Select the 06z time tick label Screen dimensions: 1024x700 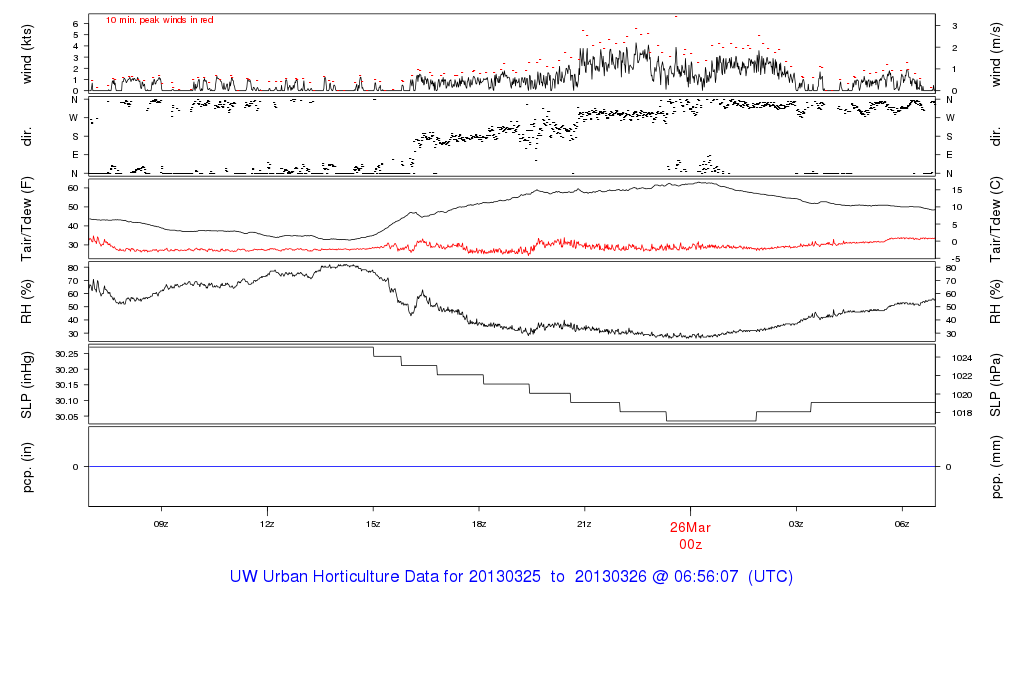(902, 523)
